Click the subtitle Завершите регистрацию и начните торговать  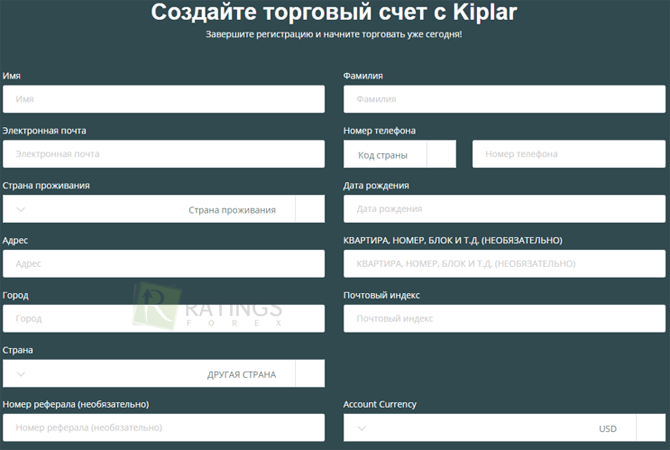point(334,34)
